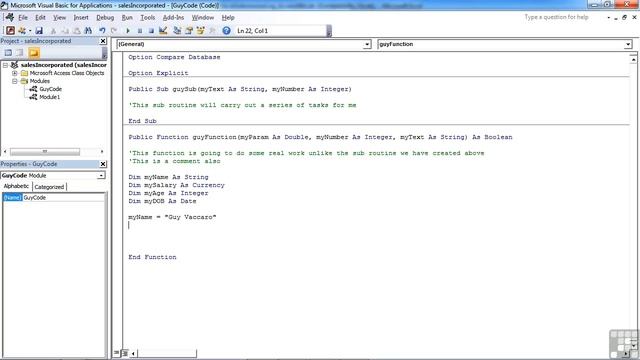The width and height of the screenshot is (640, 360).
Task: Collapse the salesIncorporated project node
Action: pos(5,65)
